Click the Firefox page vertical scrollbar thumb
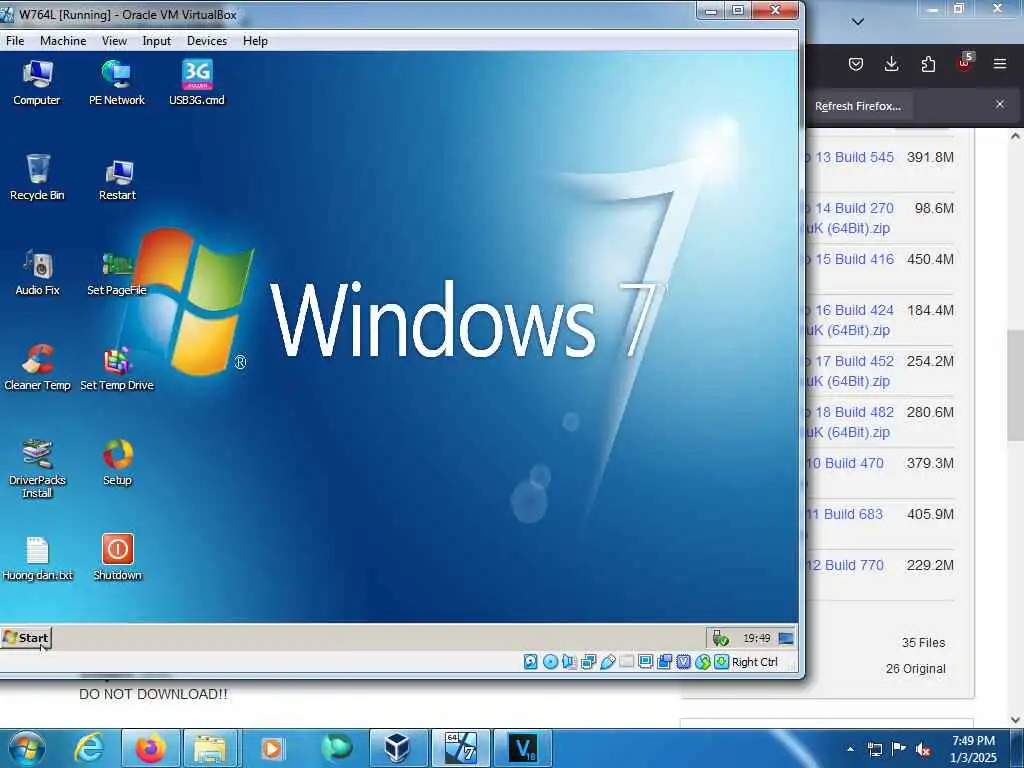 click(x=1015, y=385)
